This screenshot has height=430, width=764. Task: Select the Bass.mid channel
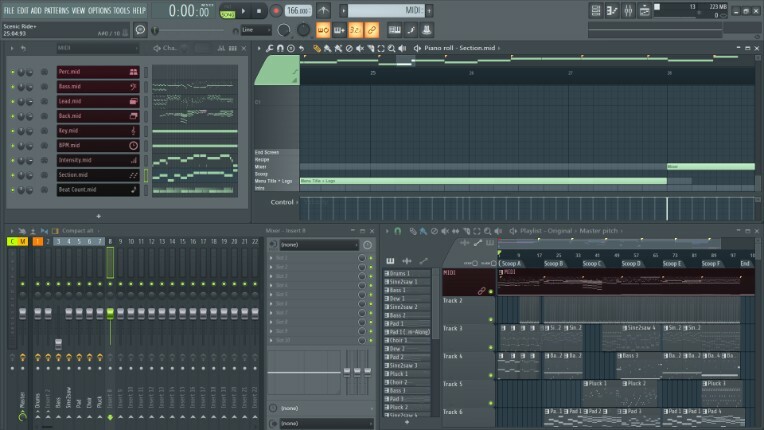pyautogui.click(x=98, y=86)
